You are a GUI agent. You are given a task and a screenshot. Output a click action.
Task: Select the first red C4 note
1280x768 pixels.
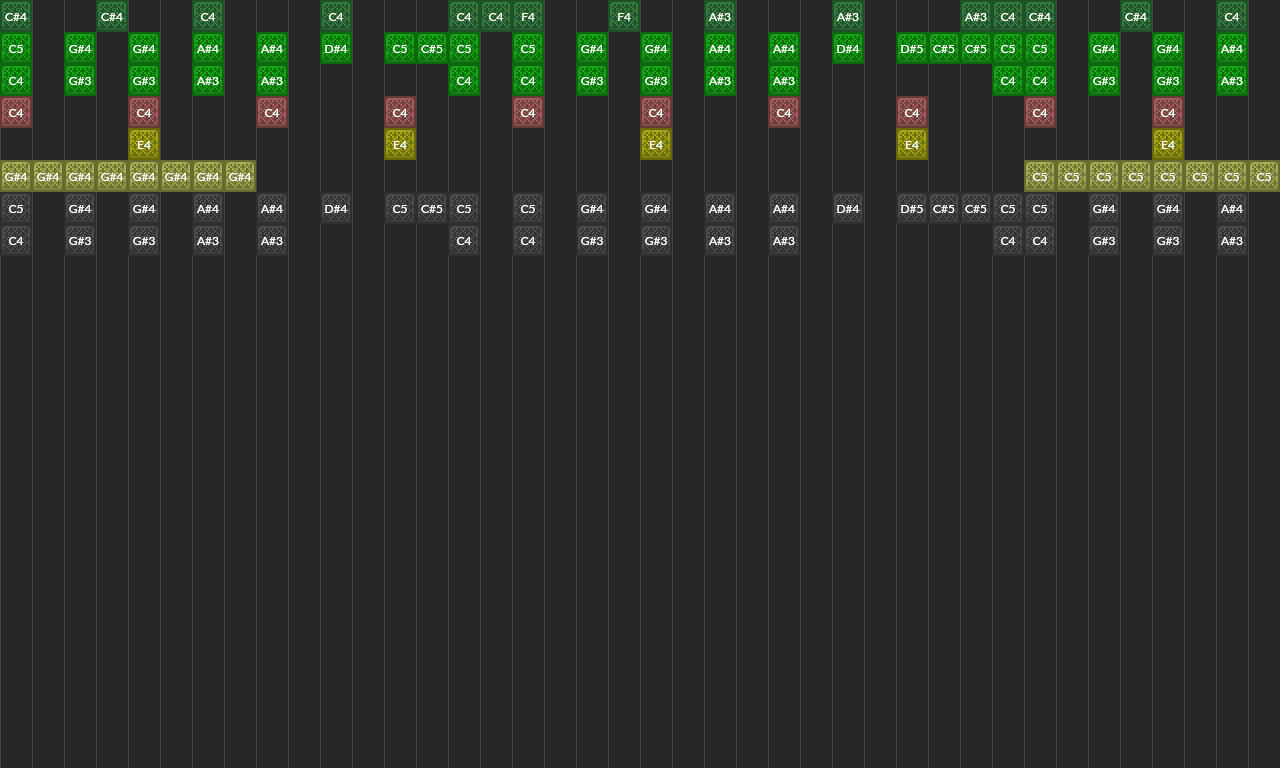coord(16,112)
